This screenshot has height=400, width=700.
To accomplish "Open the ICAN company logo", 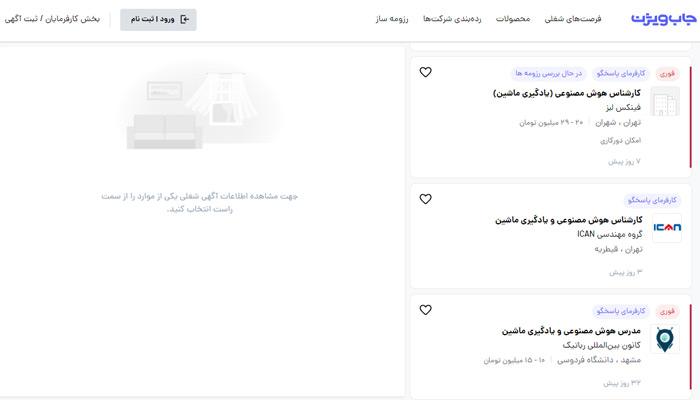I will pyautogui.click(x=667, y=228).
